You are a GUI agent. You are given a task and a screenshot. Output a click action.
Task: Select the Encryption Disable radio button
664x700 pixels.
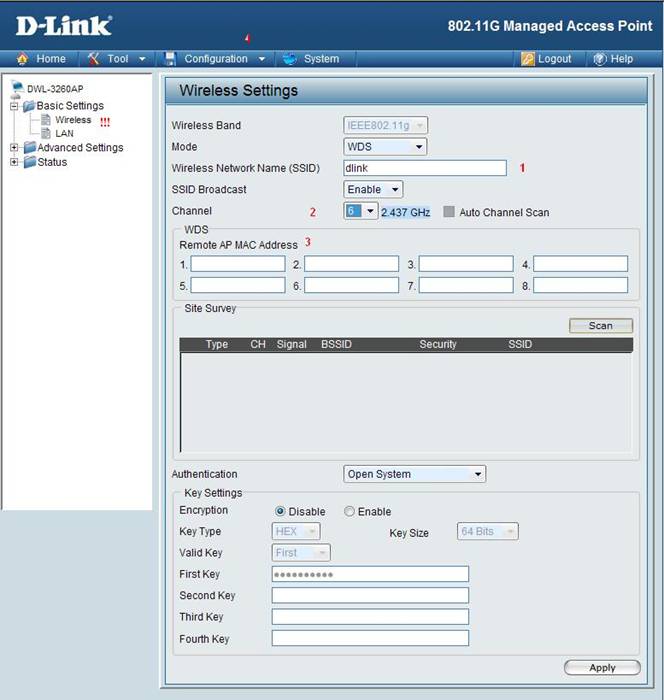280,512
